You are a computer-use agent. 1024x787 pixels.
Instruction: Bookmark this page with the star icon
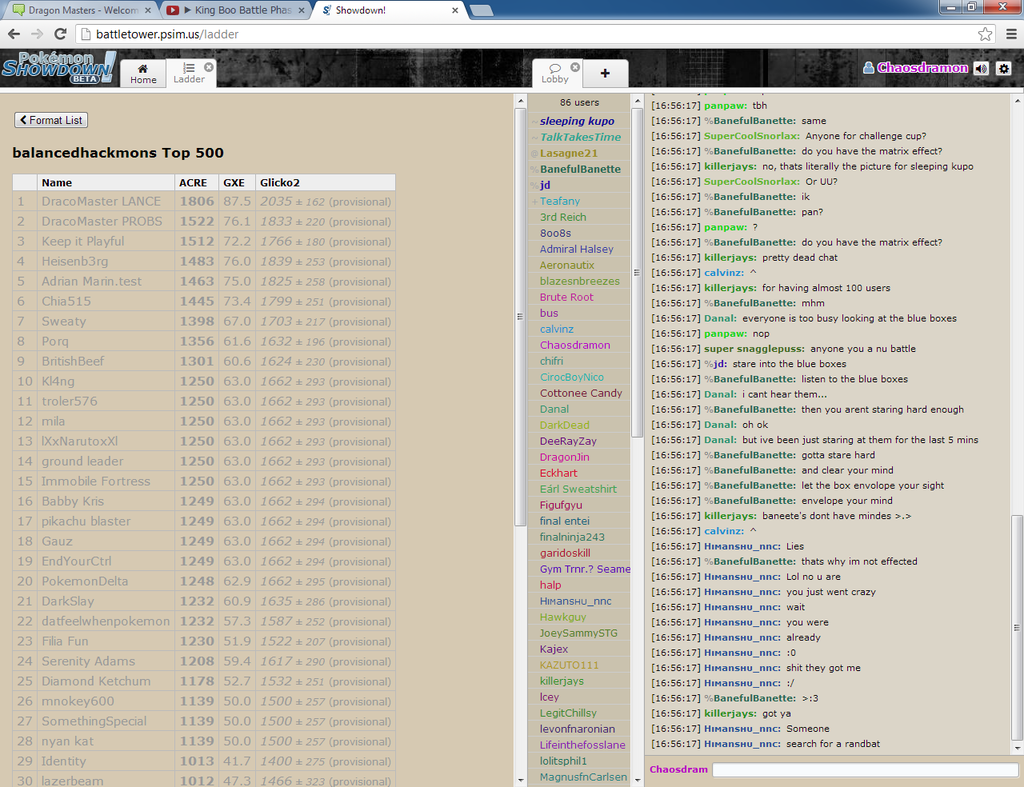985,34
